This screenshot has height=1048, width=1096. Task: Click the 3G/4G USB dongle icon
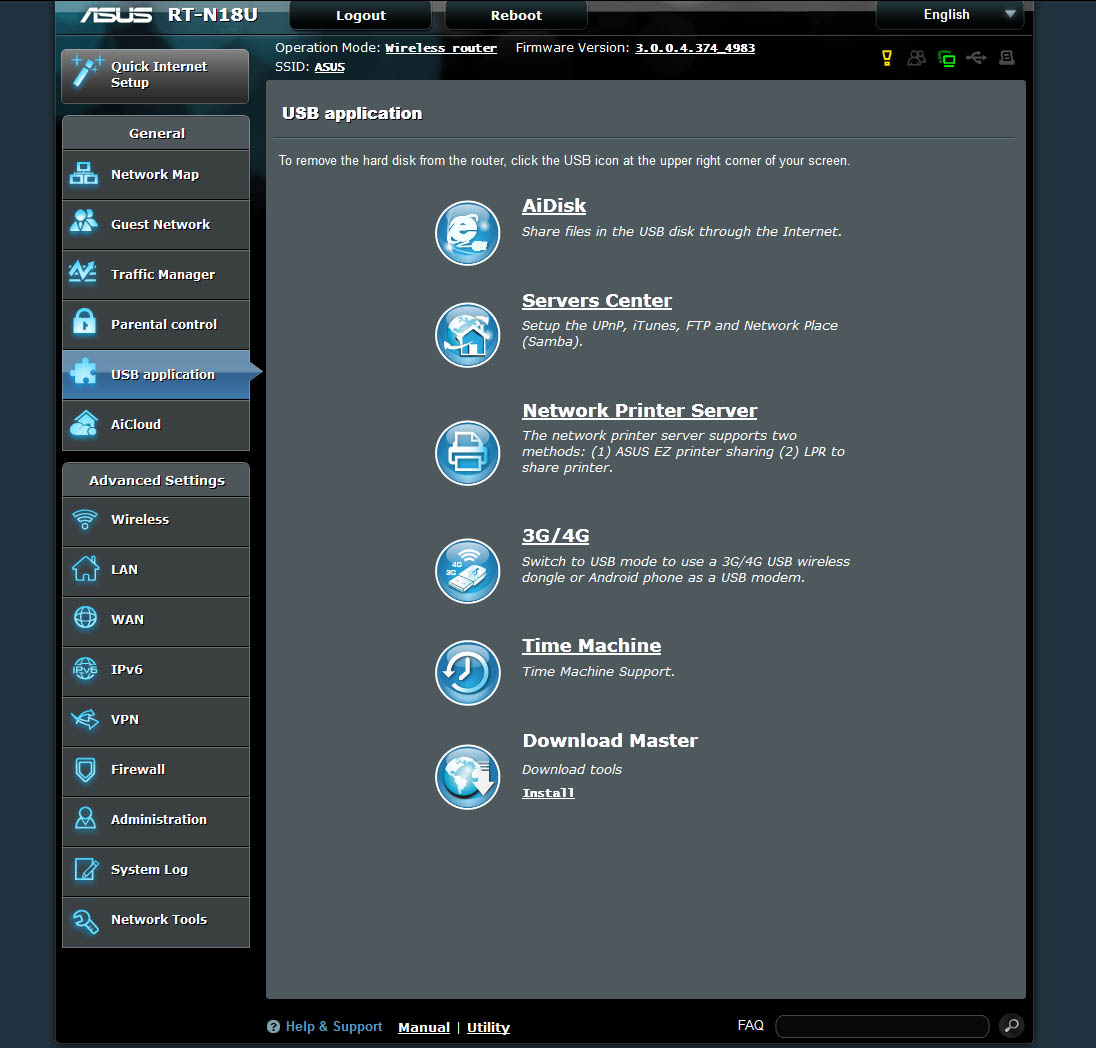(467, 570)
